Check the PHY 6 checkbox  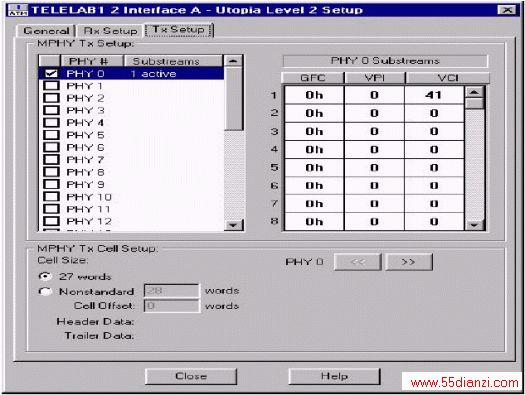(51, 147)
